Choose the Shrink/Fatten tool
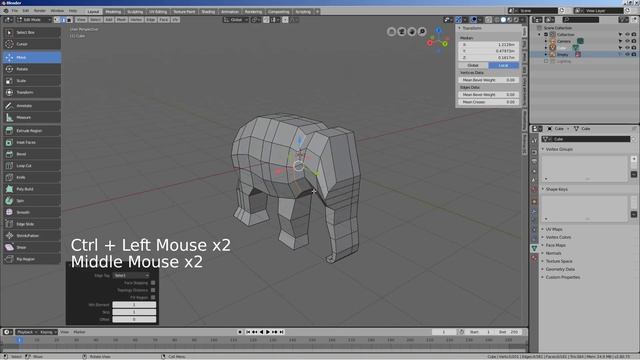The height and width of the screenshot is (360, 640). (32, 236)
